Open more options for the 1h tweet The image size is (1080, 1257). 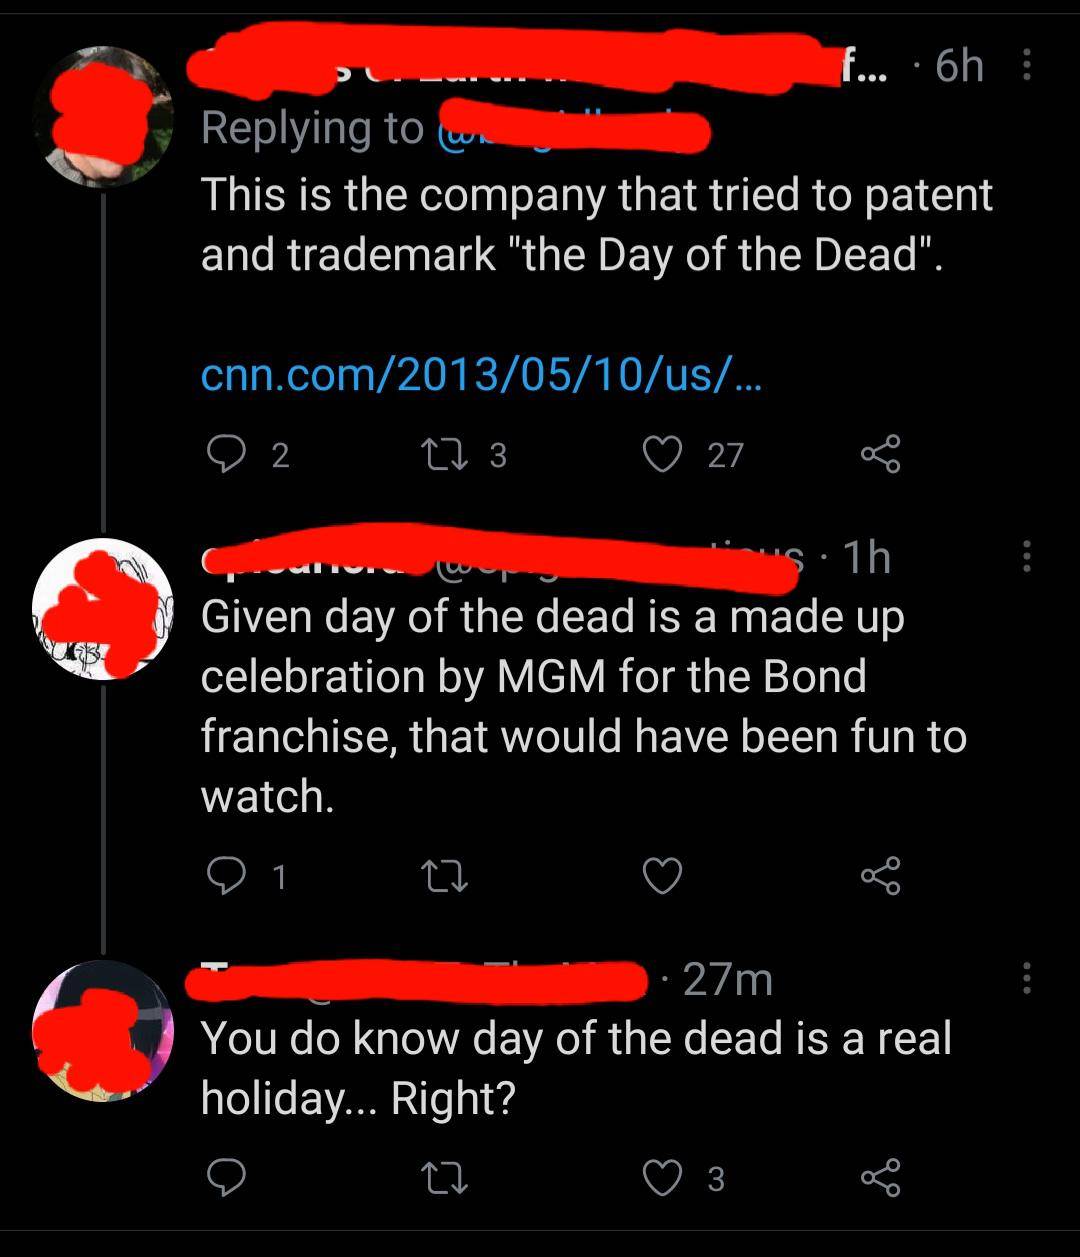1025,557
